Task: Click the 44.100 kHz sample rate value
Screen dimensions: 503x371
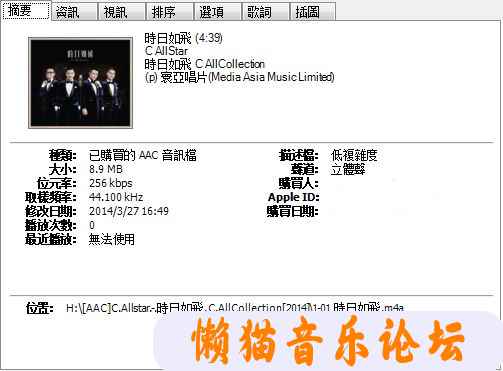Action: [x=116, y=197]
